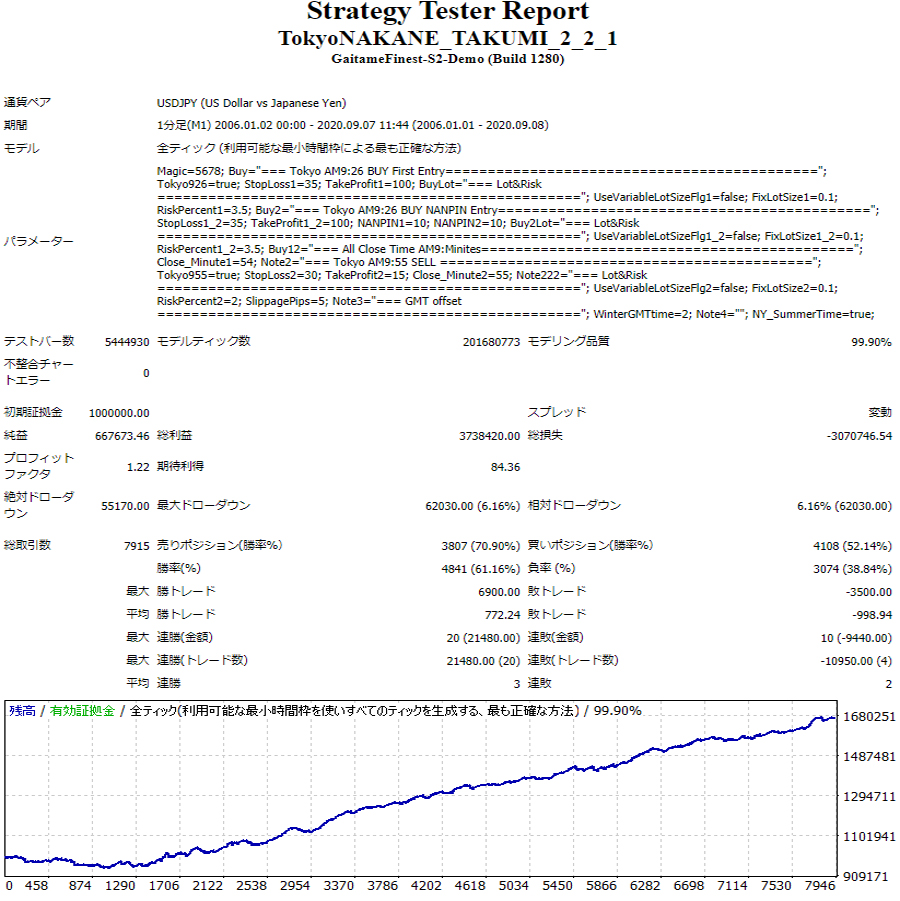The width and height of the screenshot is (900, 901).
Task: Click the 純益 value 667673.46
Action: (122, 436)
